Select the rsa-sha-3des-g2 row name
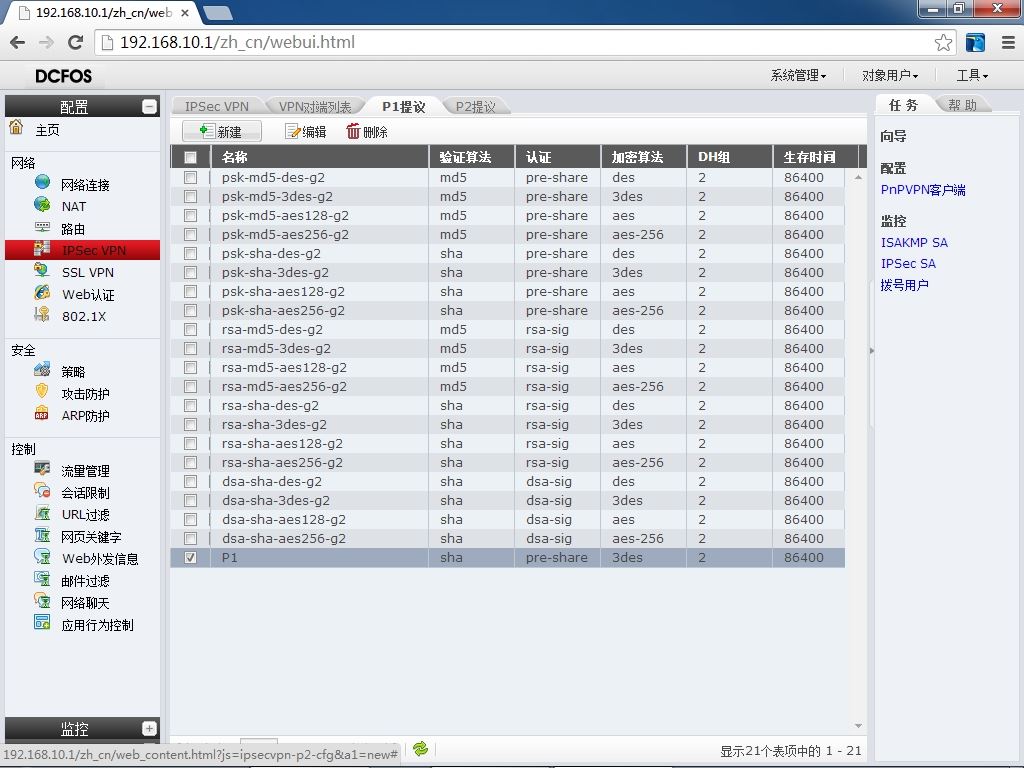Screen dimensions: 1024x768 tap(274, 424)
